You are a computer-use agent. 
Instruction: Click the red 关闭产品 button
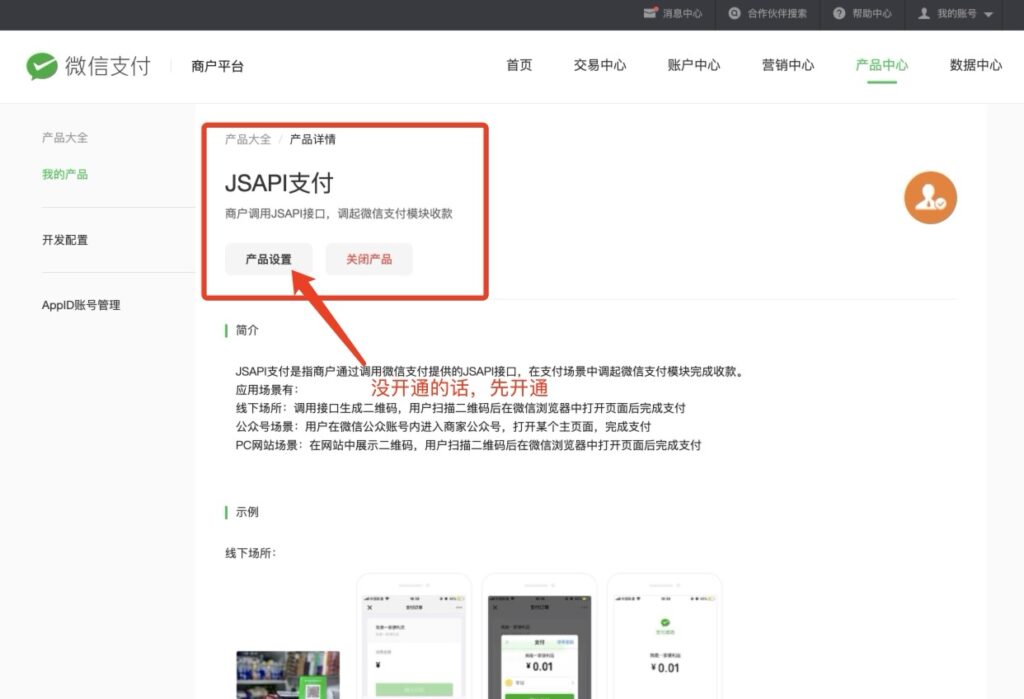tap(369, 259)
